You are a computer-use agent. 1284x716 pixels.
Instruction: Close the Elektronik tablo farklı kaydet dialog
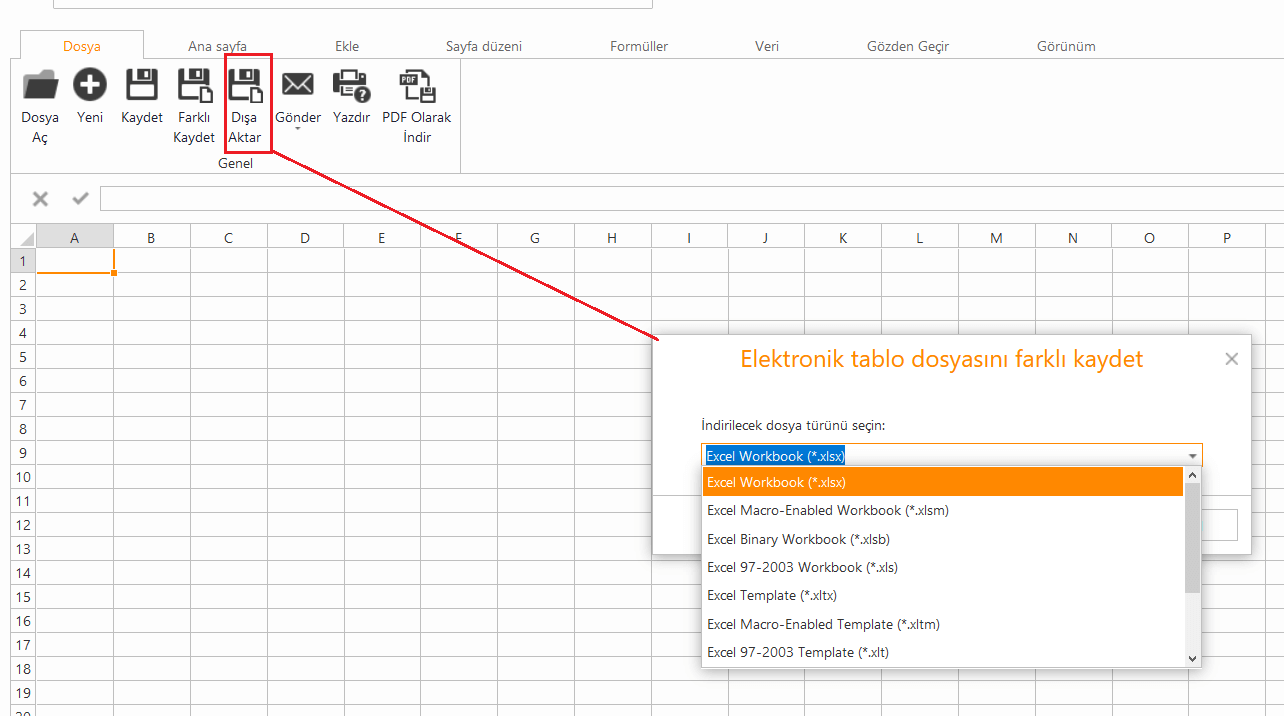point(1231,359)
